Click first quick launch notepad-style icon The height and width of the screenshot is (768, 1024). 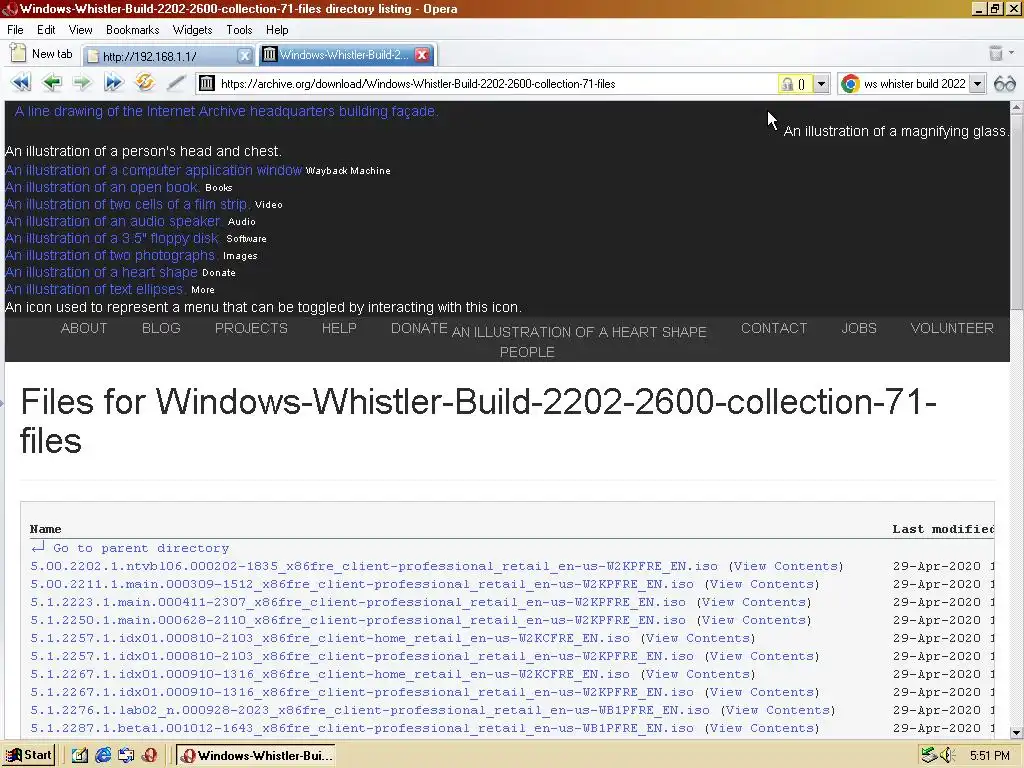[79, 755]
